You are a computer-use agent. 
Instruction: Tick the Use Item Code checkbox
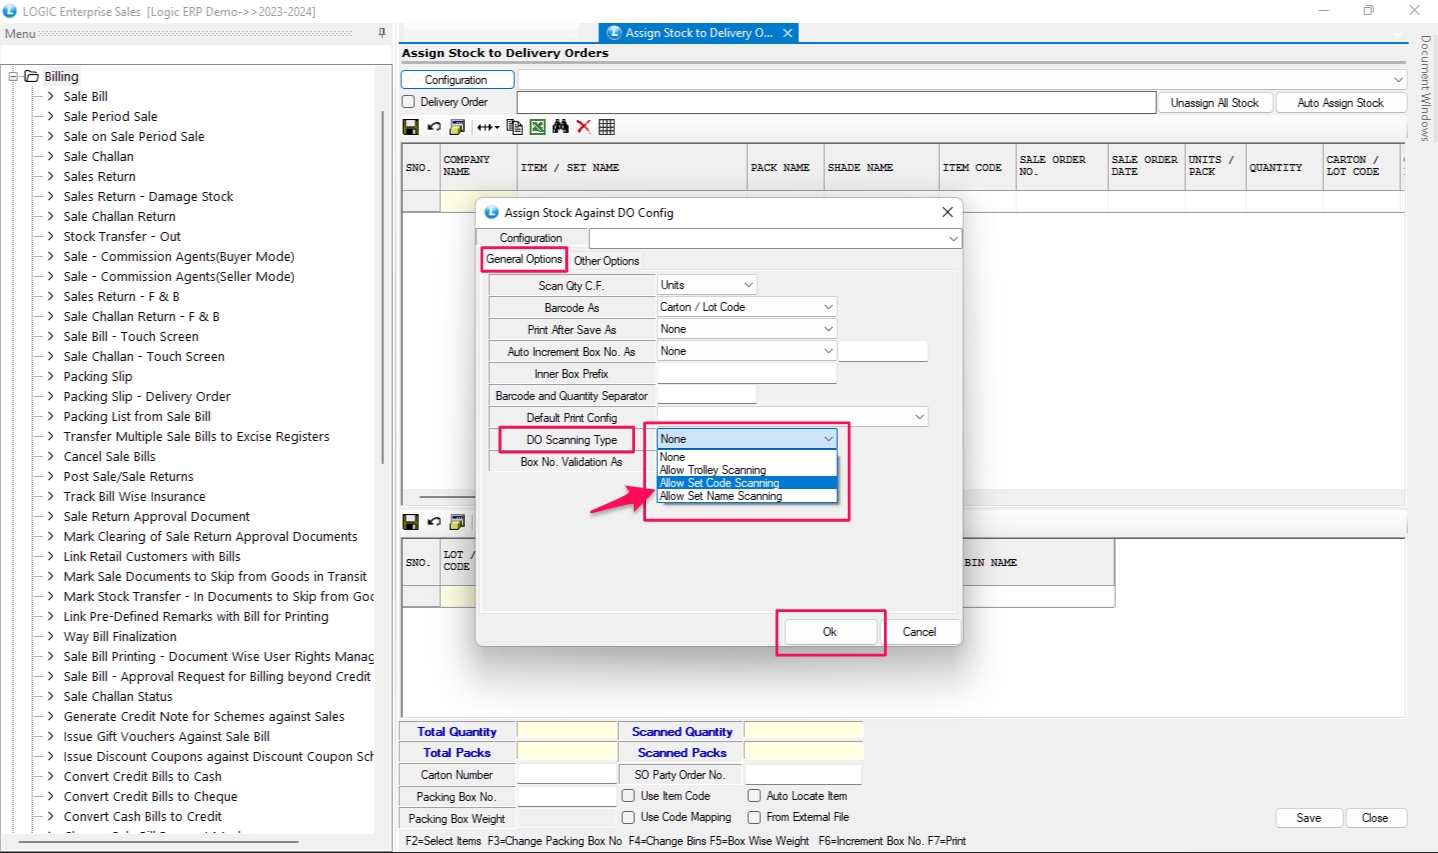pos(628,796)
